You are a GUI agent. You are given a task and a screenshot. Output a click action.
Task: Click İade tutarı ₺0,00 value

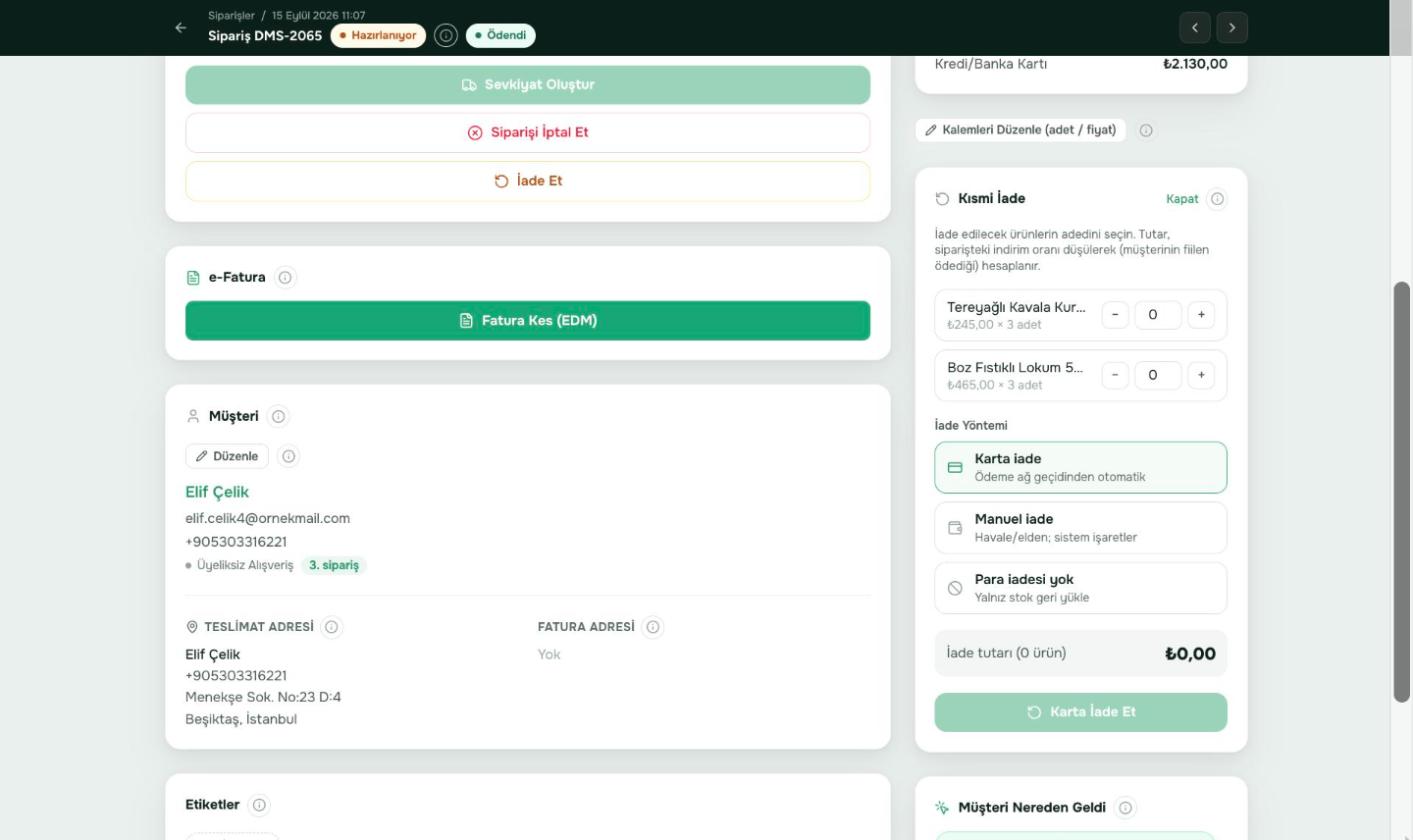pos(1190,654)
